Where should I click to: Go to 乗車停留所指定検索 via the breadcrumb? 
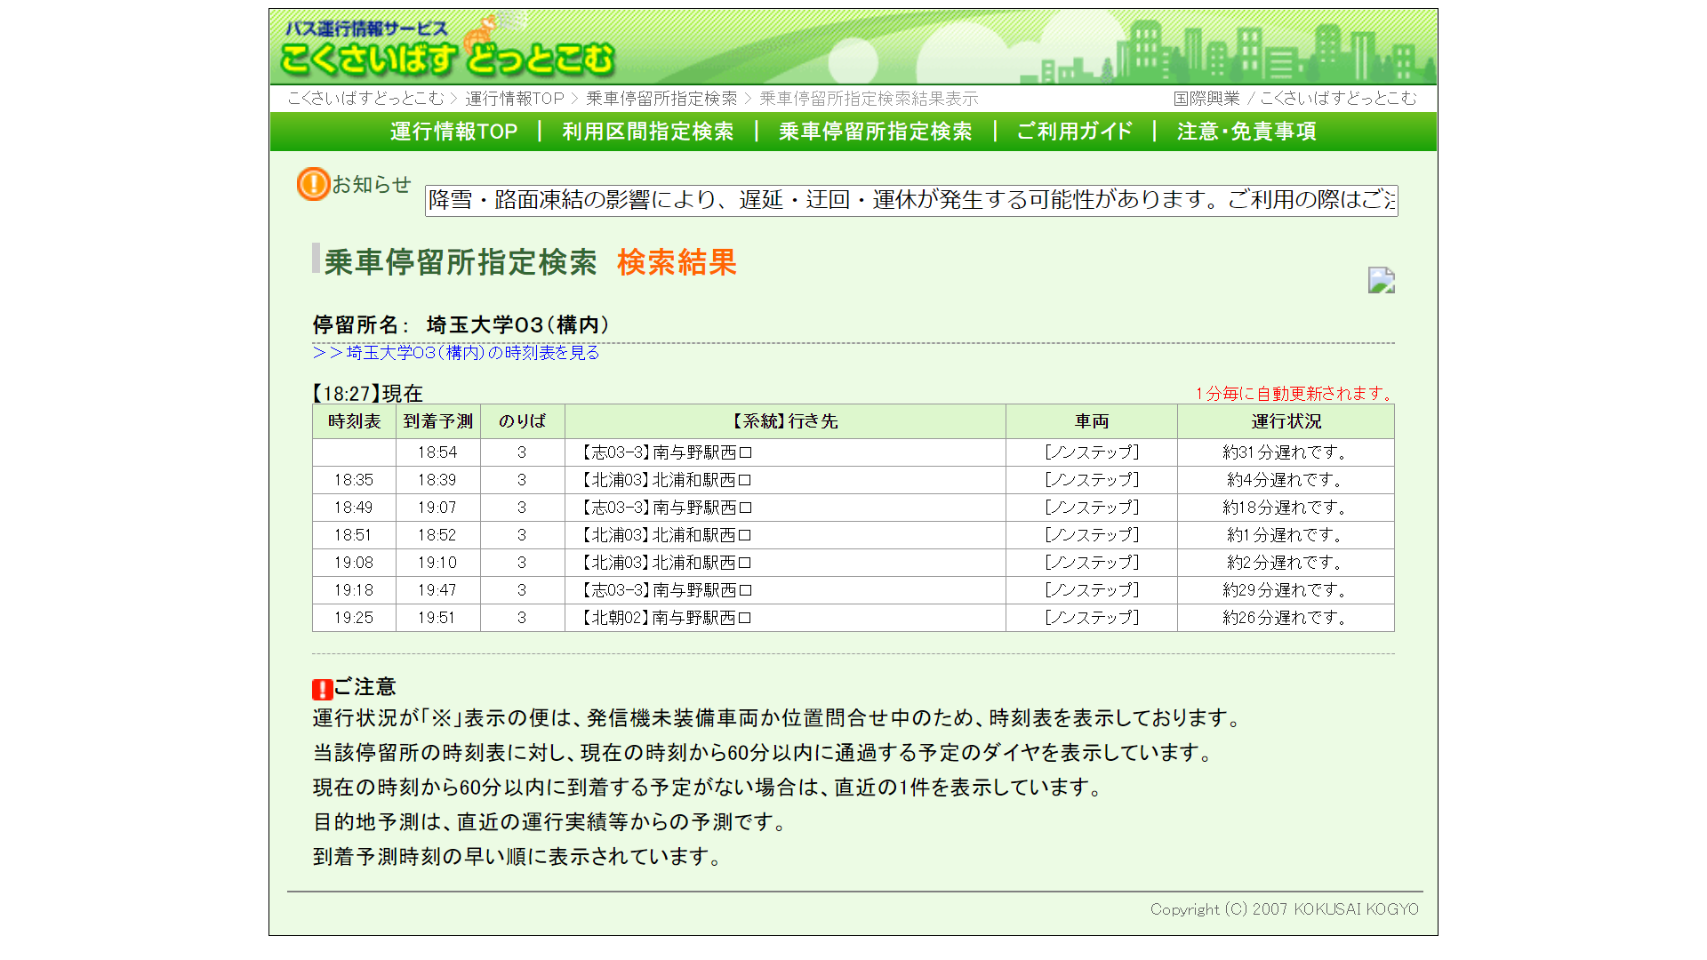tap(661, 98)
